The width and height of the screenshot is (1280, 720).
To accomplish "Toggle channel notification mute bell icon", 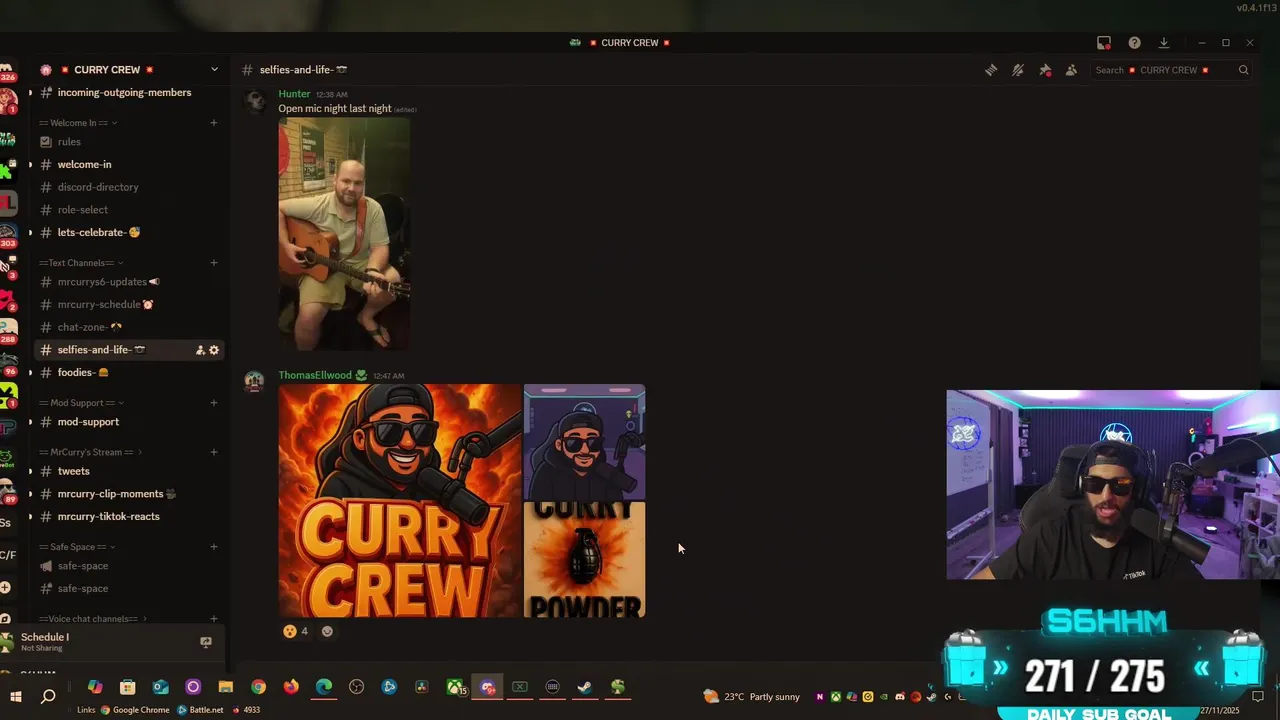I will (x=1018, y=70).
